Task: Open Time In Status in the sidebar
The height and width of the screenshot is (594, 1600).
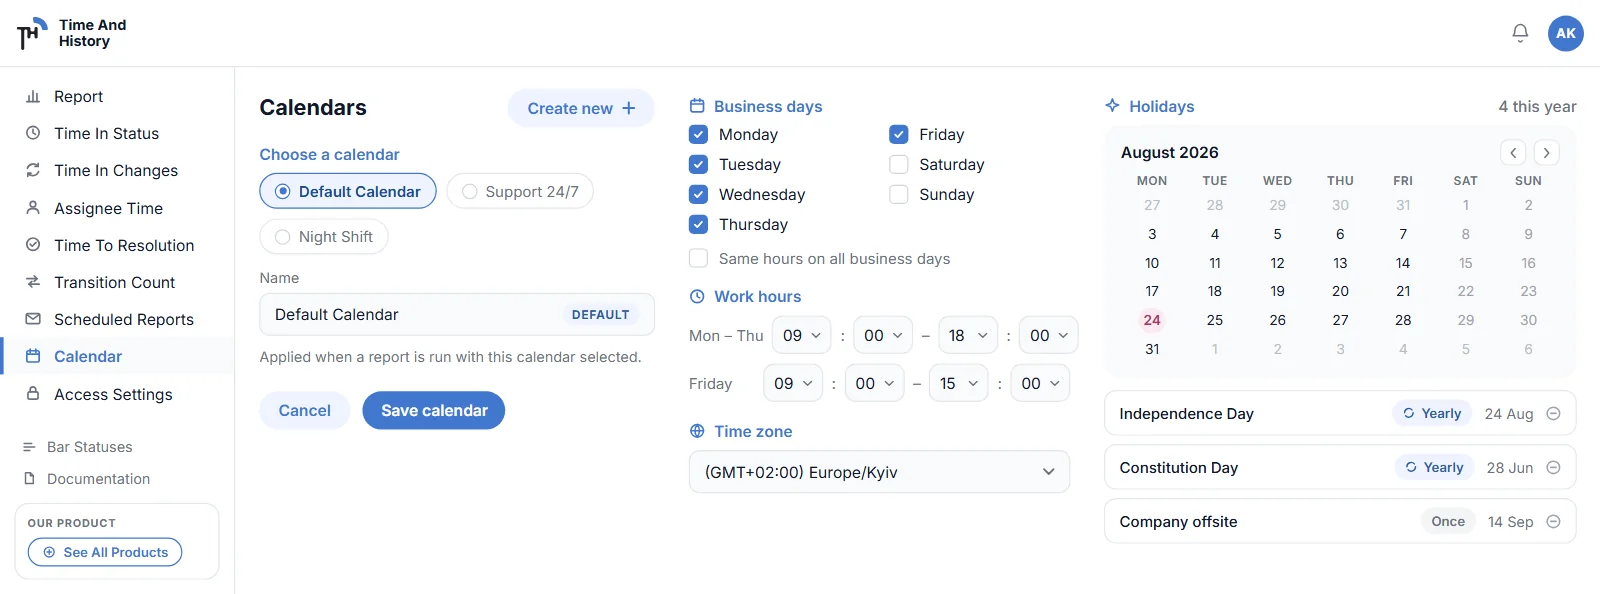Action: pyautogui.click(x=117, y=133)
